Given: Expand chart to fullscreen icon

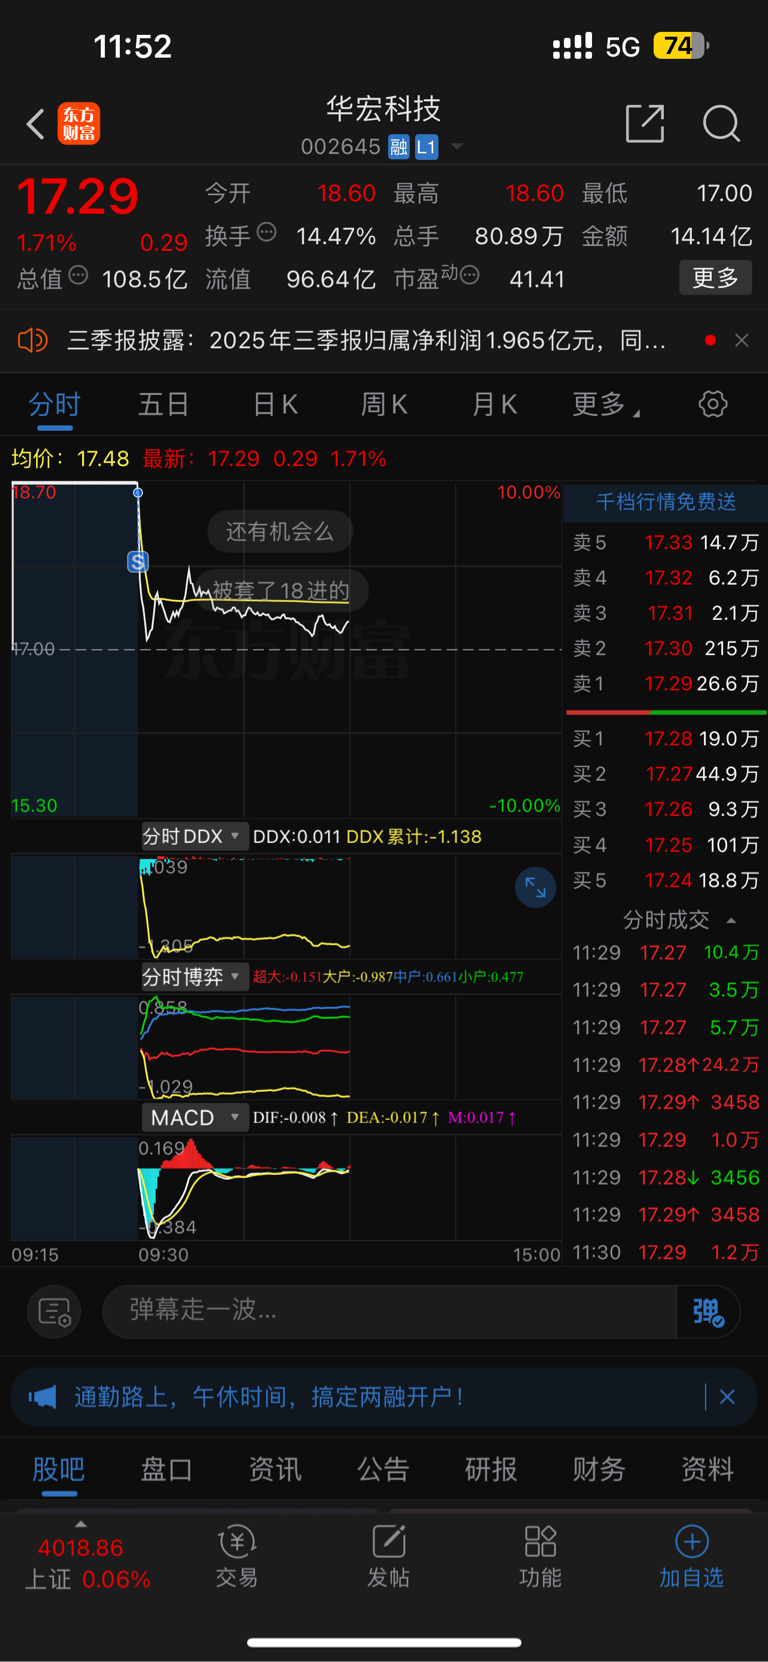Looking at the screenshot, I should [535, 887].
